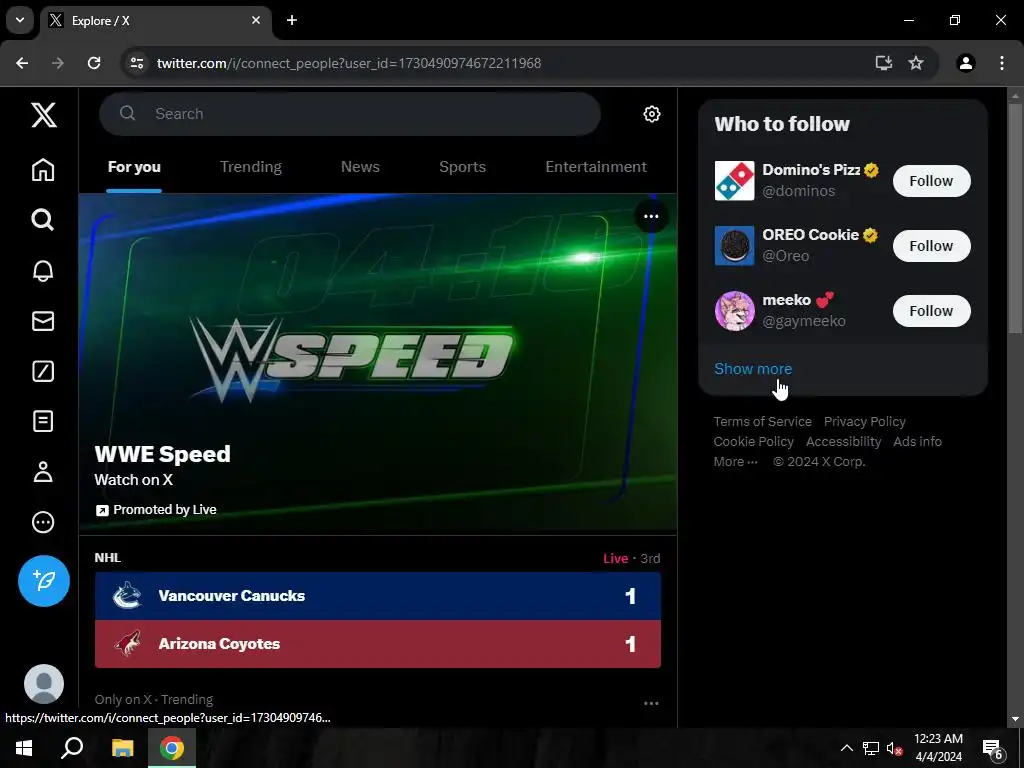The height and width of the screenshot is (768, 1024).
Task: Show hidden system tray icons
Action: [x=846, y=748]
